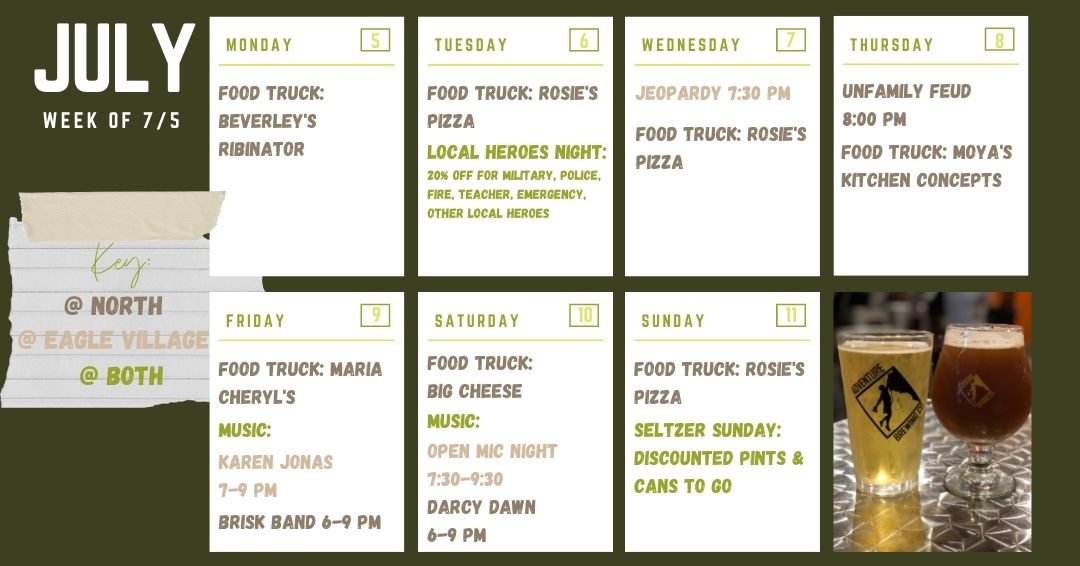Click the "Open Mic Night" entry

coord(492,451)
